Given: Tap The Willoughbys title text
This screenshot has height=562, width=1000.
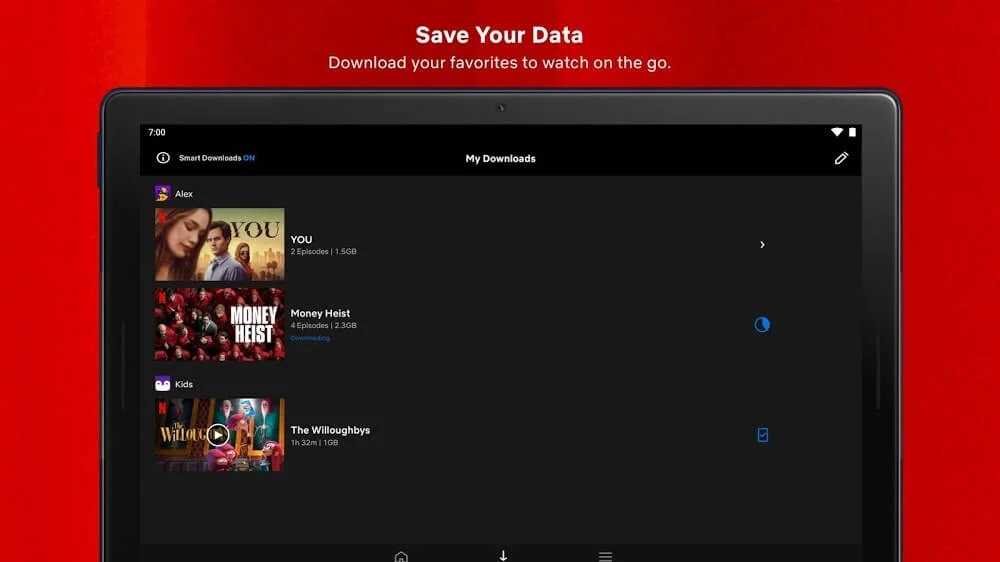Looking at the screenshot, I should coord(330,430).
